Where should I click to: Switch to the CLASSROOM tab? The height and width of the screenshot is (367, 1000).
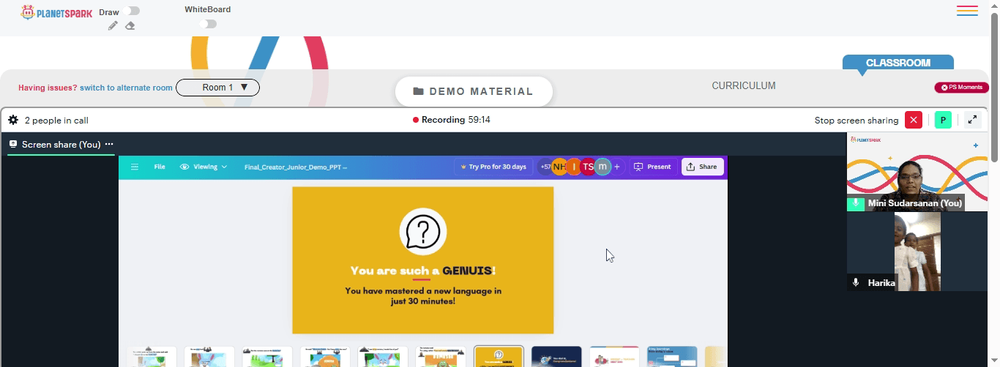click(898, 63)
